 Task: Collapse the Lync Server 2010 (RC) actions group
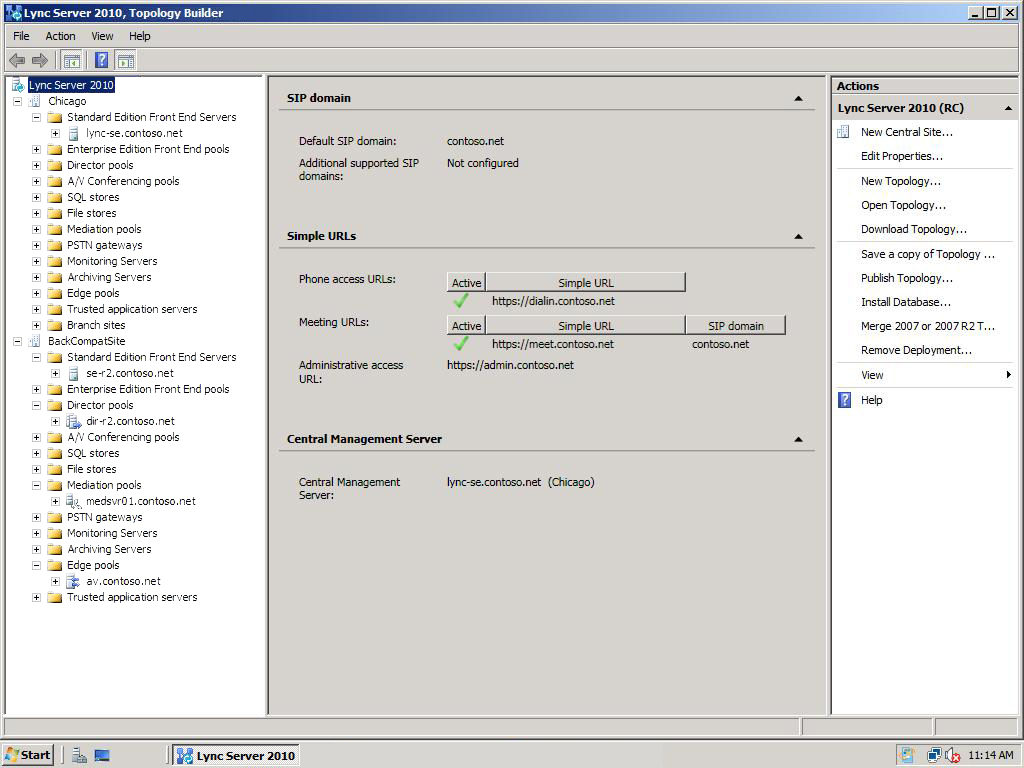pyautogui.click(x=1008, y=108)
